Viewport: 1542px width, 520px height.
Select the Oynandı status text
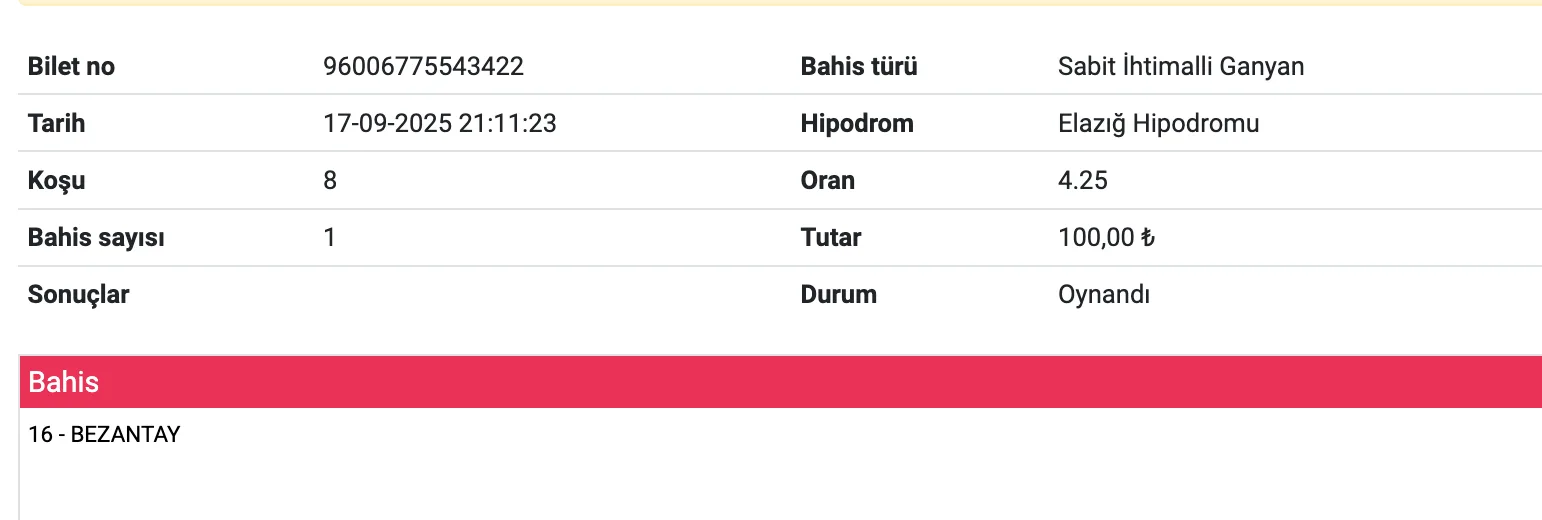tap(1104, 295)
